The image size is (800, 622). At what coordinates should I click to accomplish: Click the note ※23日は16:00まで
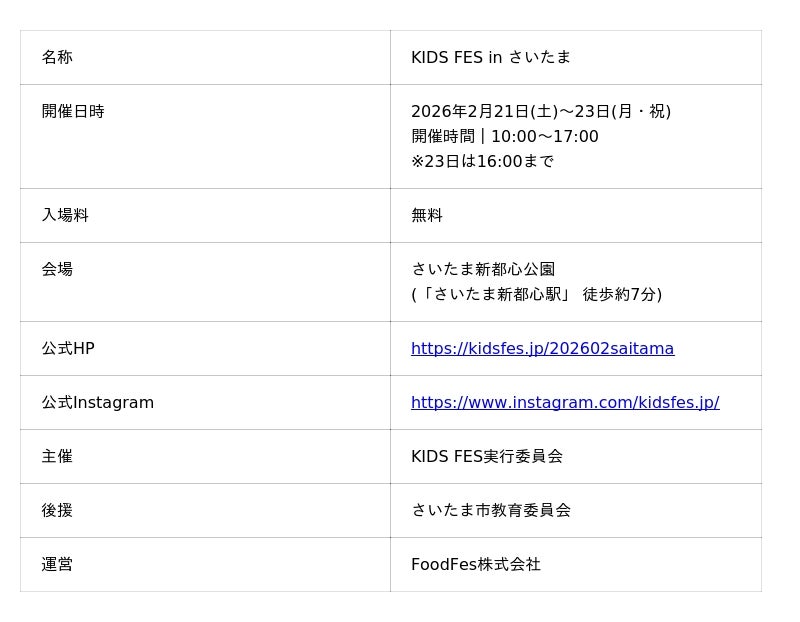[x=482, y=162]
